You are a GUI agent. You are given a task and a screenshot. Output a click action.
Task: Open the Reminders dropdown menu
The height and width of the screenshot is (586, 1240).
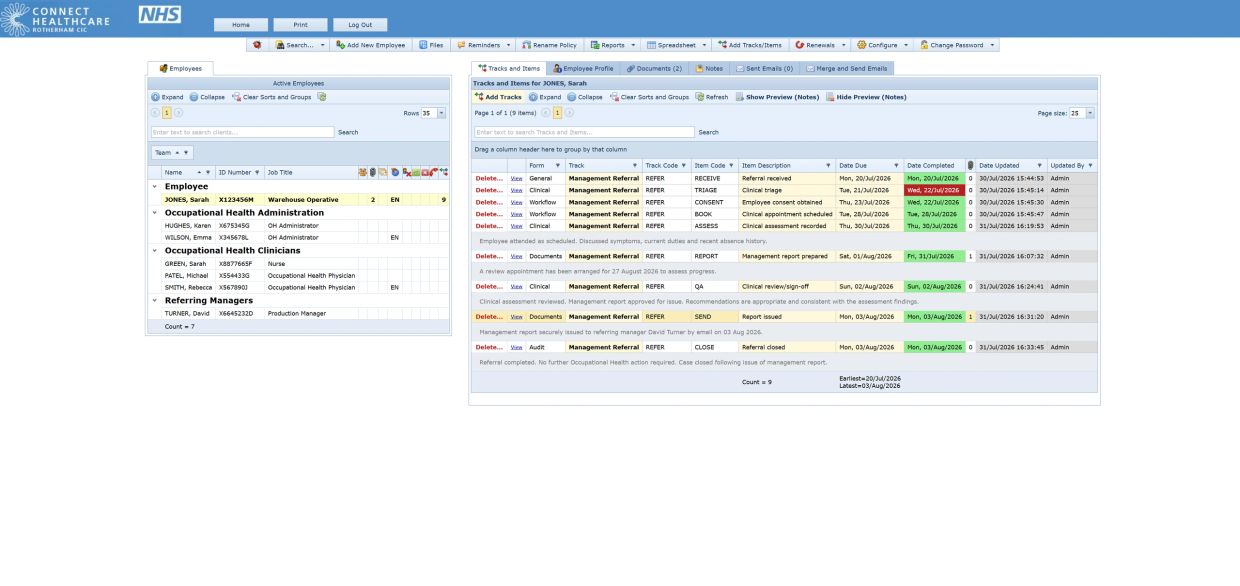484,45
